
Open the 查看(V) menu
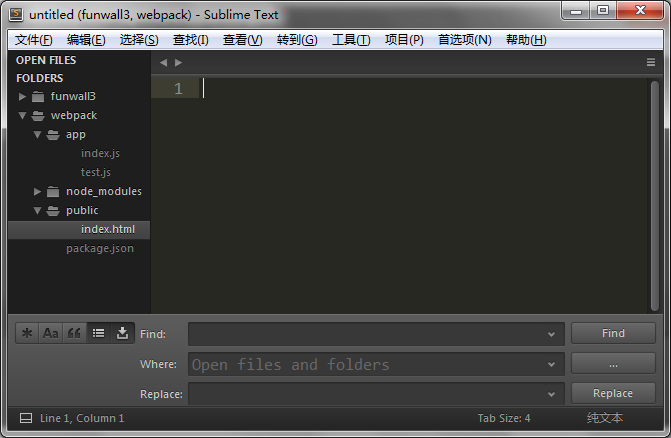click(x=242, y=40)
